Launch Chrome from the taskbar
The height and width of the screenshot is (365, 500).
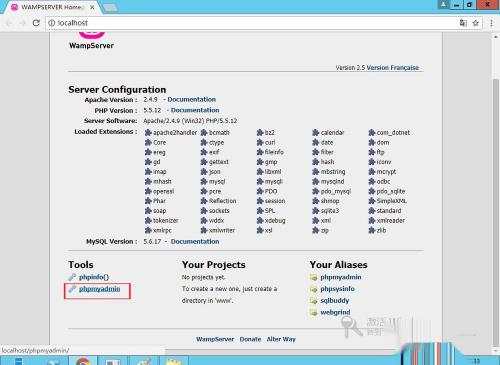(83, 361)
